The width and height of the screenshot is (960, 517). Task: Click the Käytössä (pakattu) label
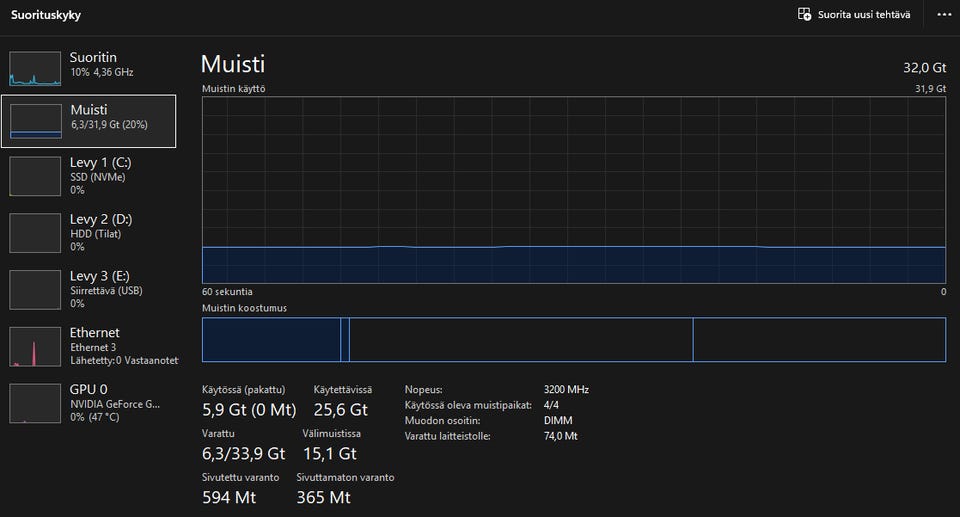[244, 390]
